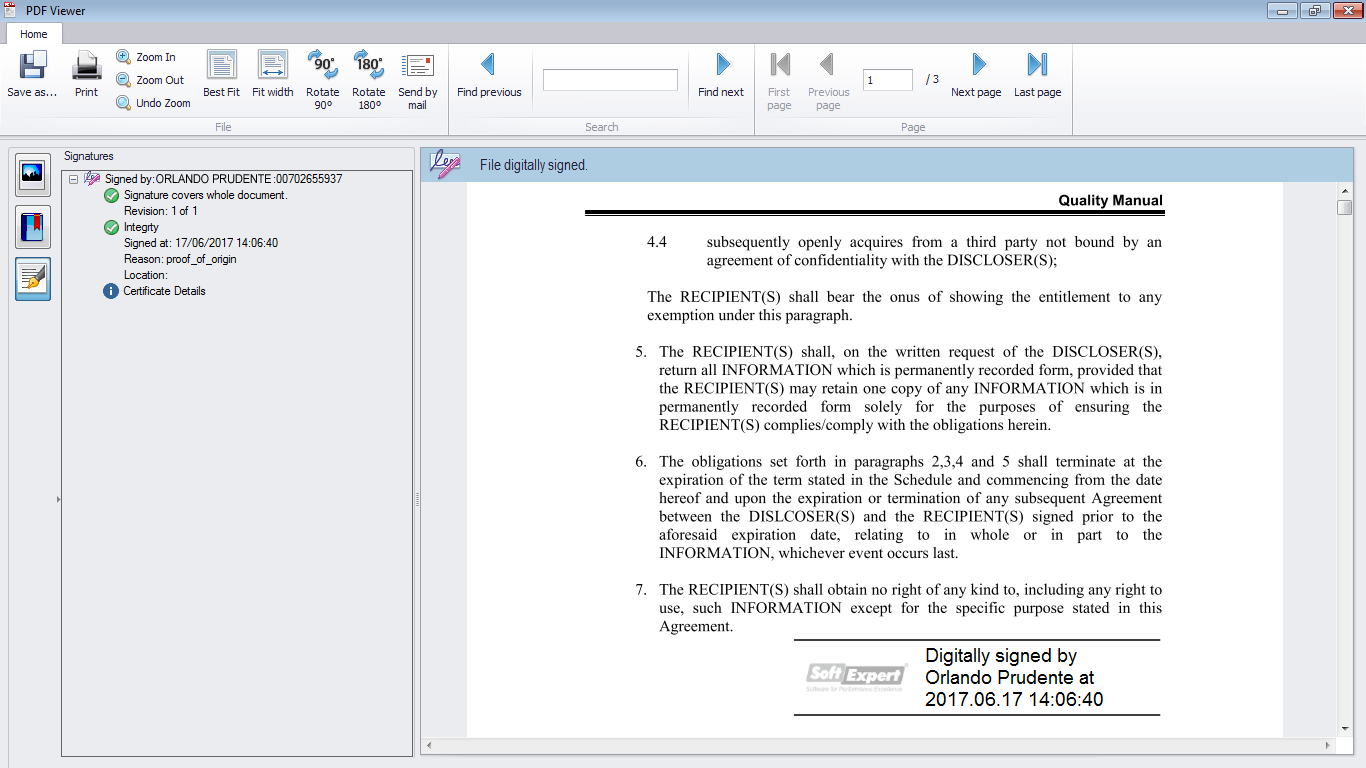The height and width of the screenshot is (768, 1366).
Task: Click horizontal scrollbar right arrow
Action: pos(1328,746)
